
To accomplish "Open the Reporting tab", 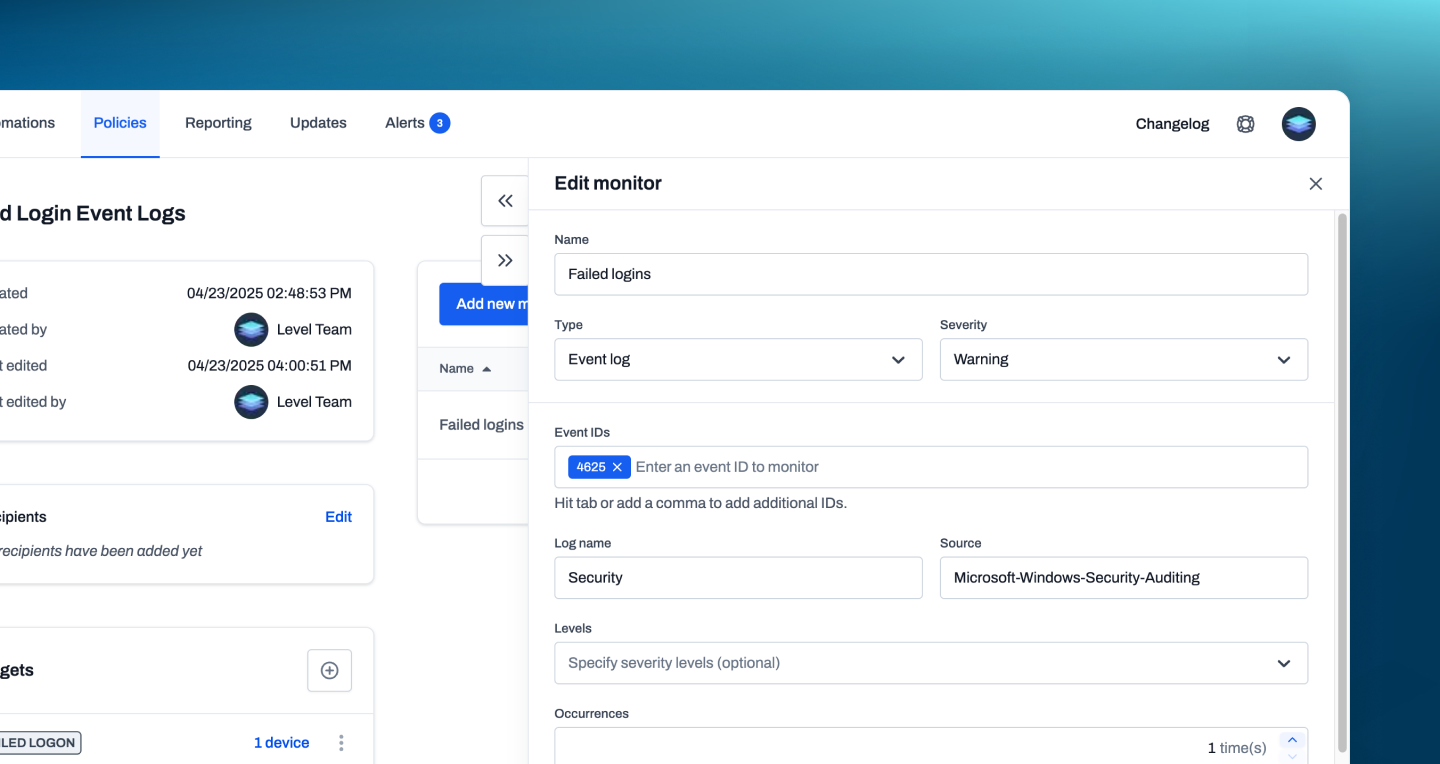I will (218, 123).
